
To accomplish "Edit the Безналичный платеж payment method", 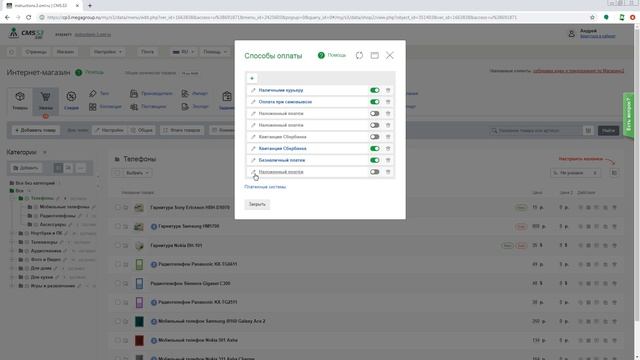I will [x=253, y=160].
